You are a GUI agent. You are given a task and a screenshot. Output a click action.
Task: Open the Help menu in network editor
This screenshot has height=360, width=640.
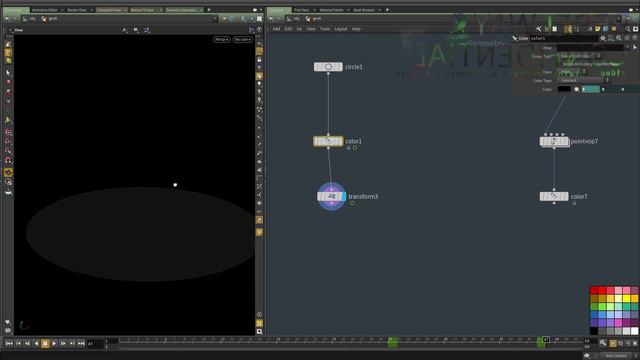coord(356,29)
